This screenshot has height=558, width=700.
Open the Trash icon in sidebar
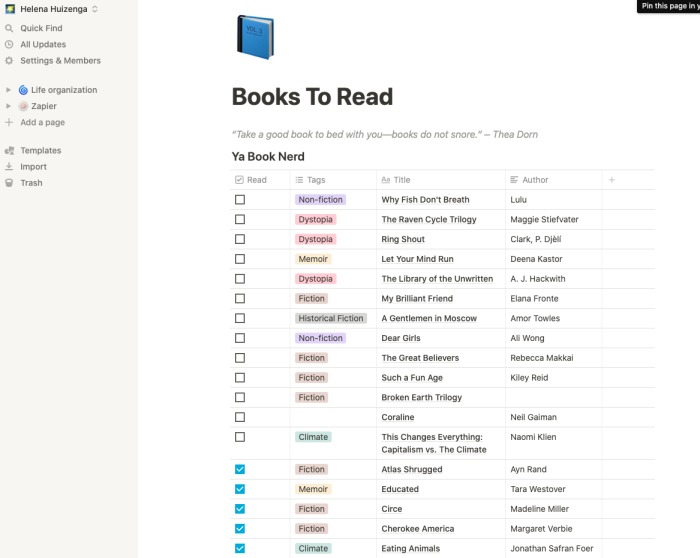click(9, 183)
